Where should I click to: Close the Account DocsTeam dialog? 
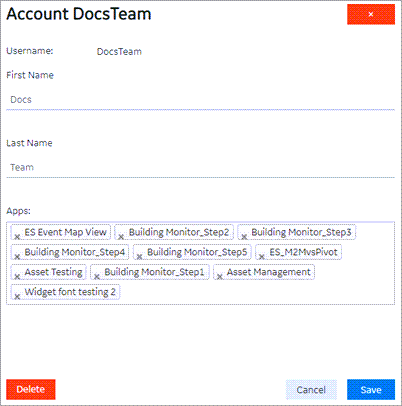(371, 14)
